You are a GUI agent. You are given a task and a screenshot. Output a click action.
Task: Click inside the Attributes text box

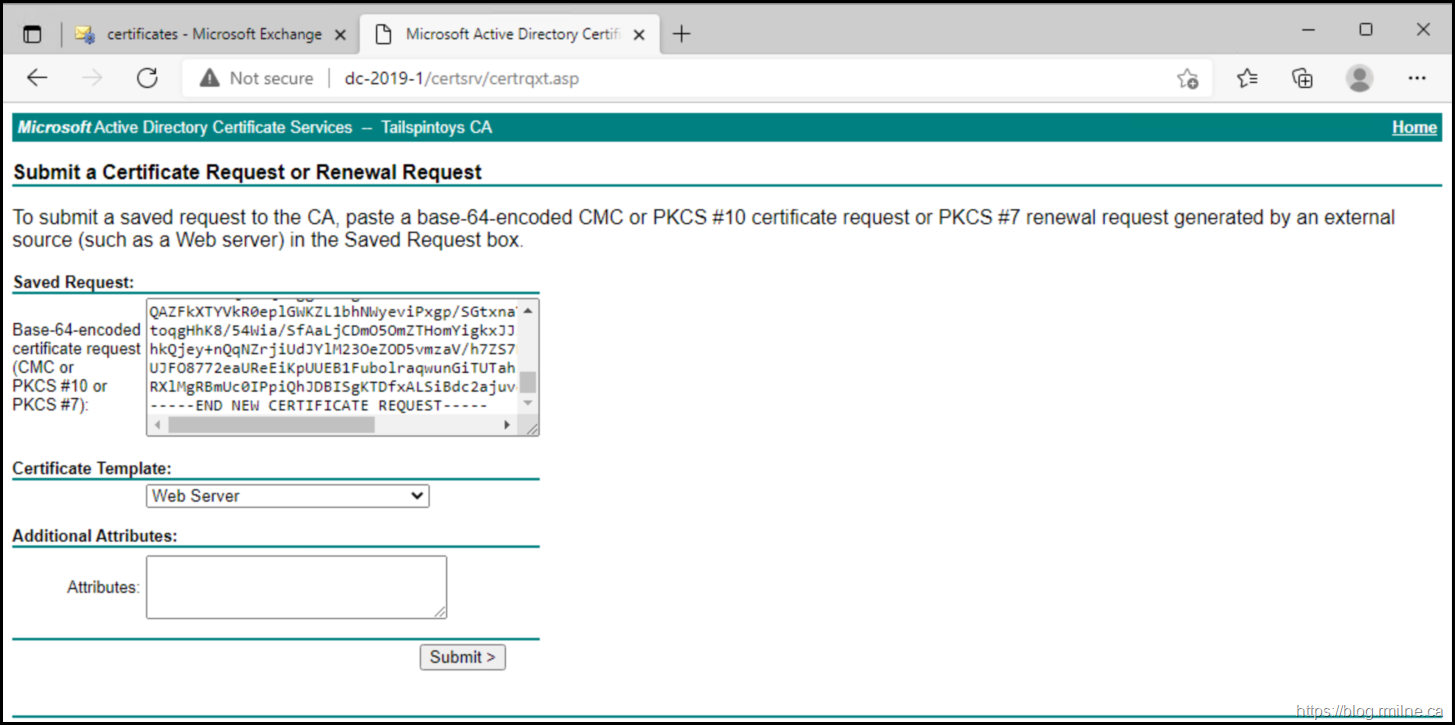(296, 587)
